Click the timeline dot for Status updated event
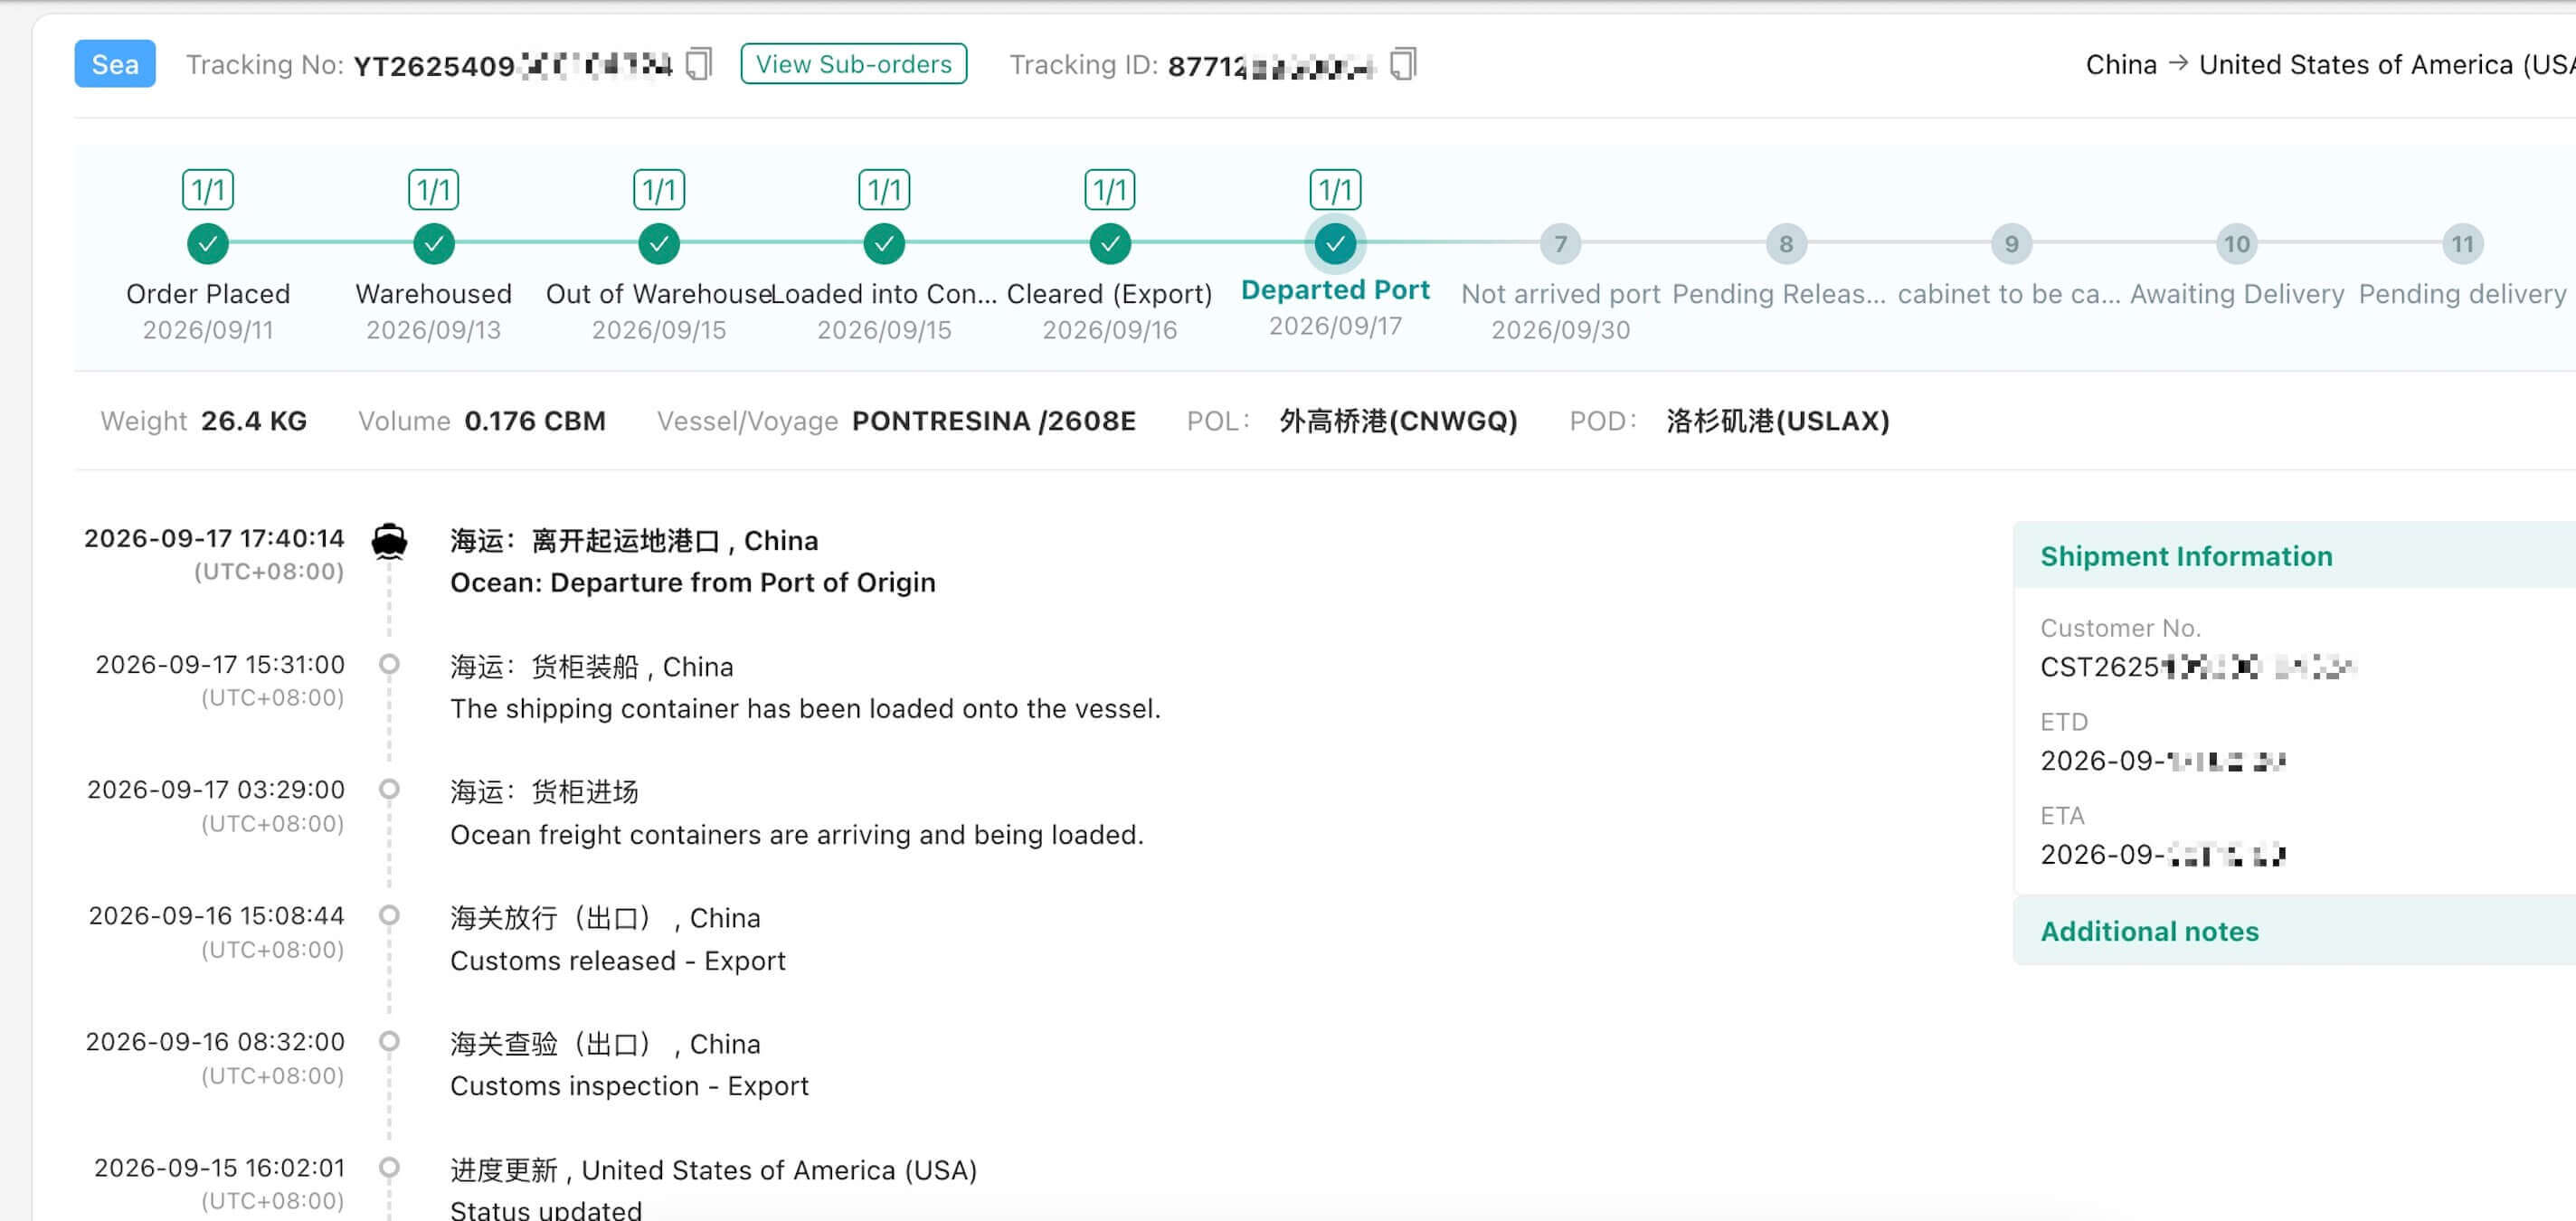Screen dimensions: 2576x1221 click(389, 1167)
